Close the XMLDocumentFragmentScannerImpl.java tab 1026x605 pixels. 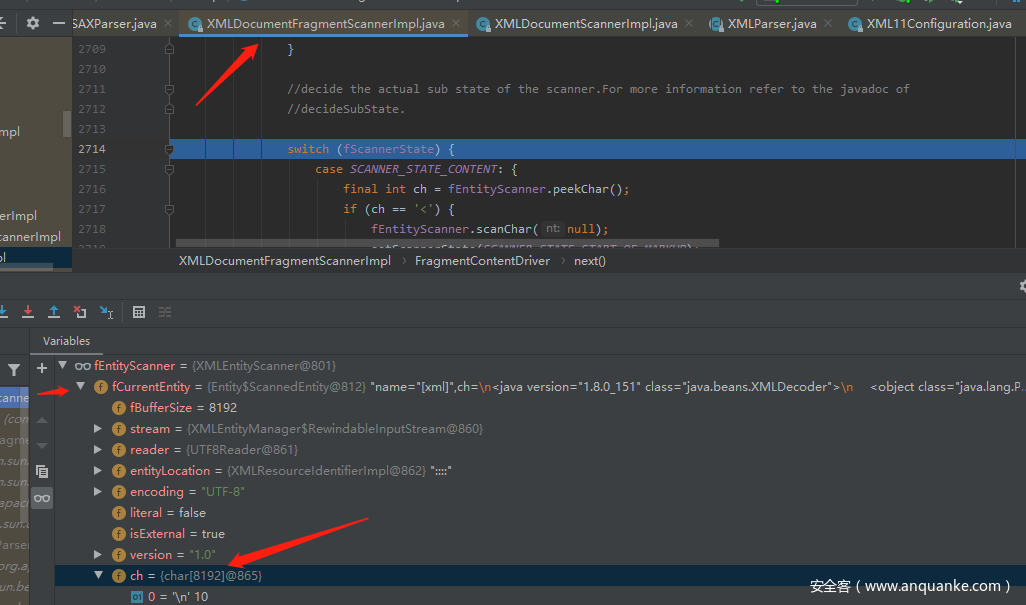click(x=457, y=23)
